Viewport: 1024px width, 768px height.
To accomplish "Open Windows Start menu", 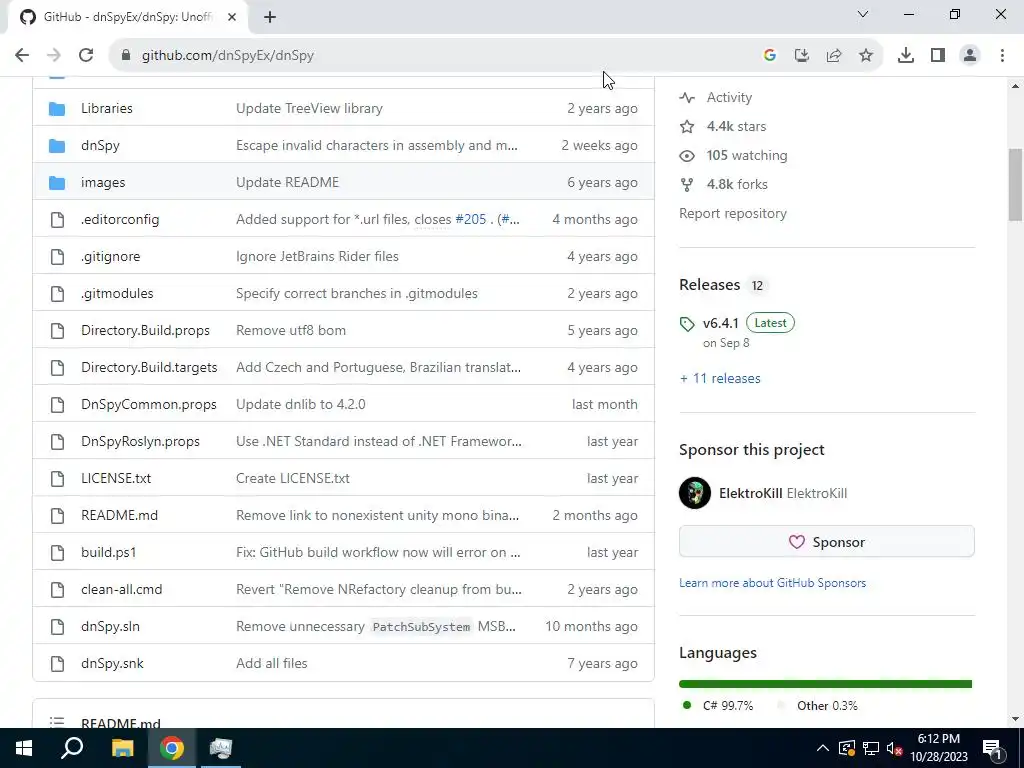I will pyautogui.click(x=24, y=748).
